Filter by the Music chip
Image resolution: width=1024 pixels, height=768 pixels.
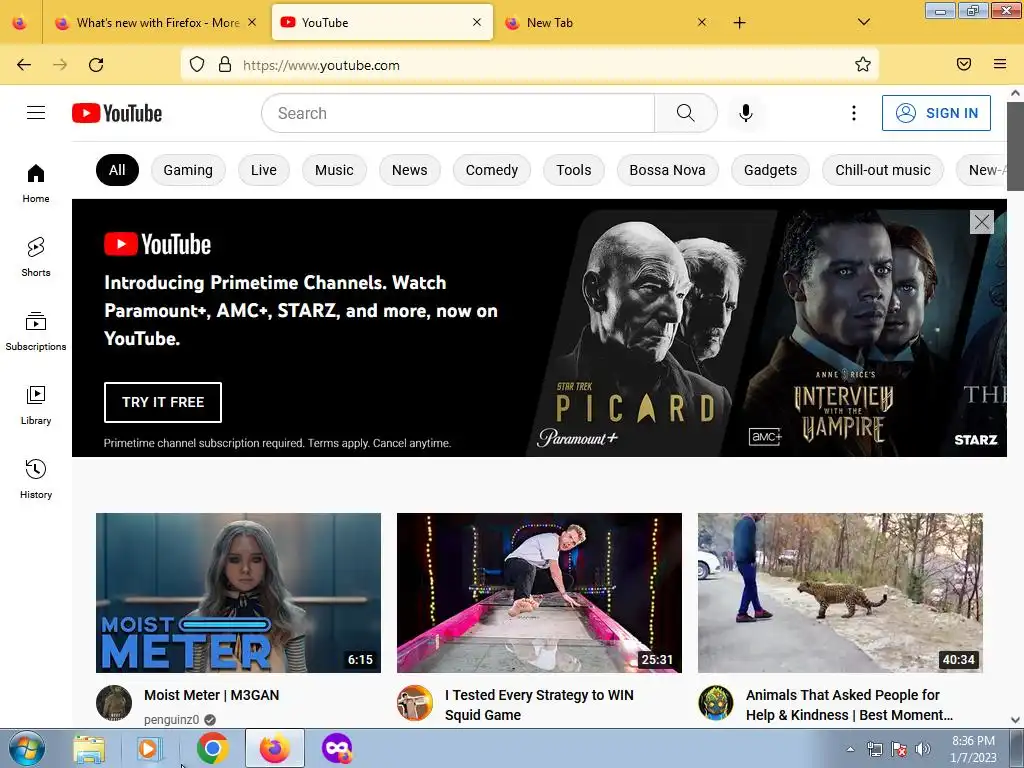(334, 170)
